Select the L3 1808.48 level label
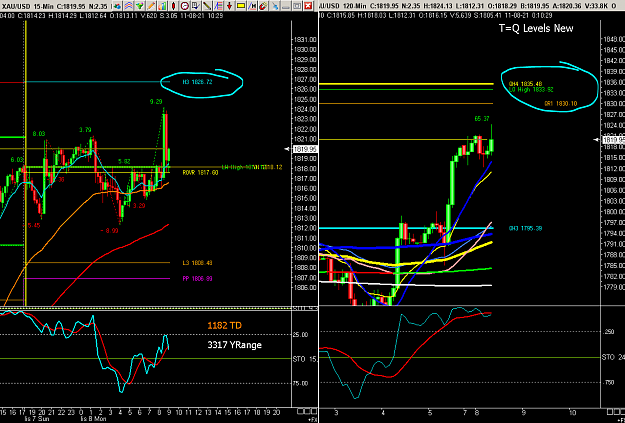 coord(198,263)
